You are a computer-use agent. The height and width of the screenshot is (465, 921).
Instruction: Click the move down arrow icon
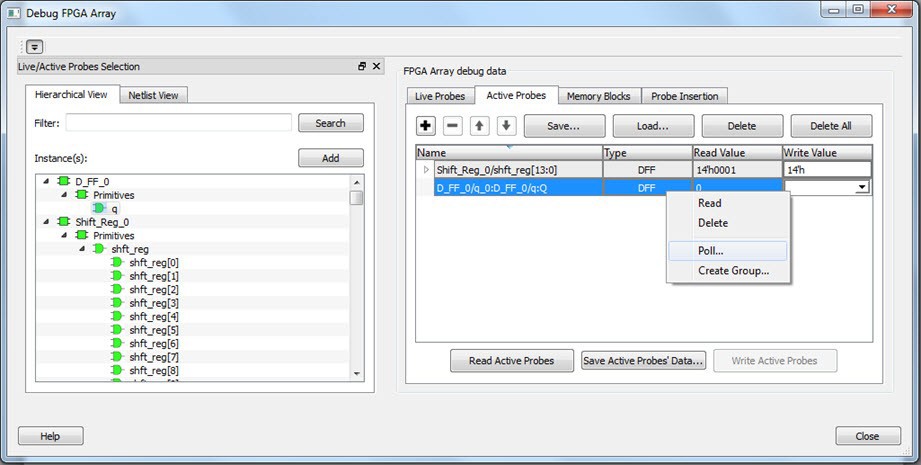coord(506,126)
